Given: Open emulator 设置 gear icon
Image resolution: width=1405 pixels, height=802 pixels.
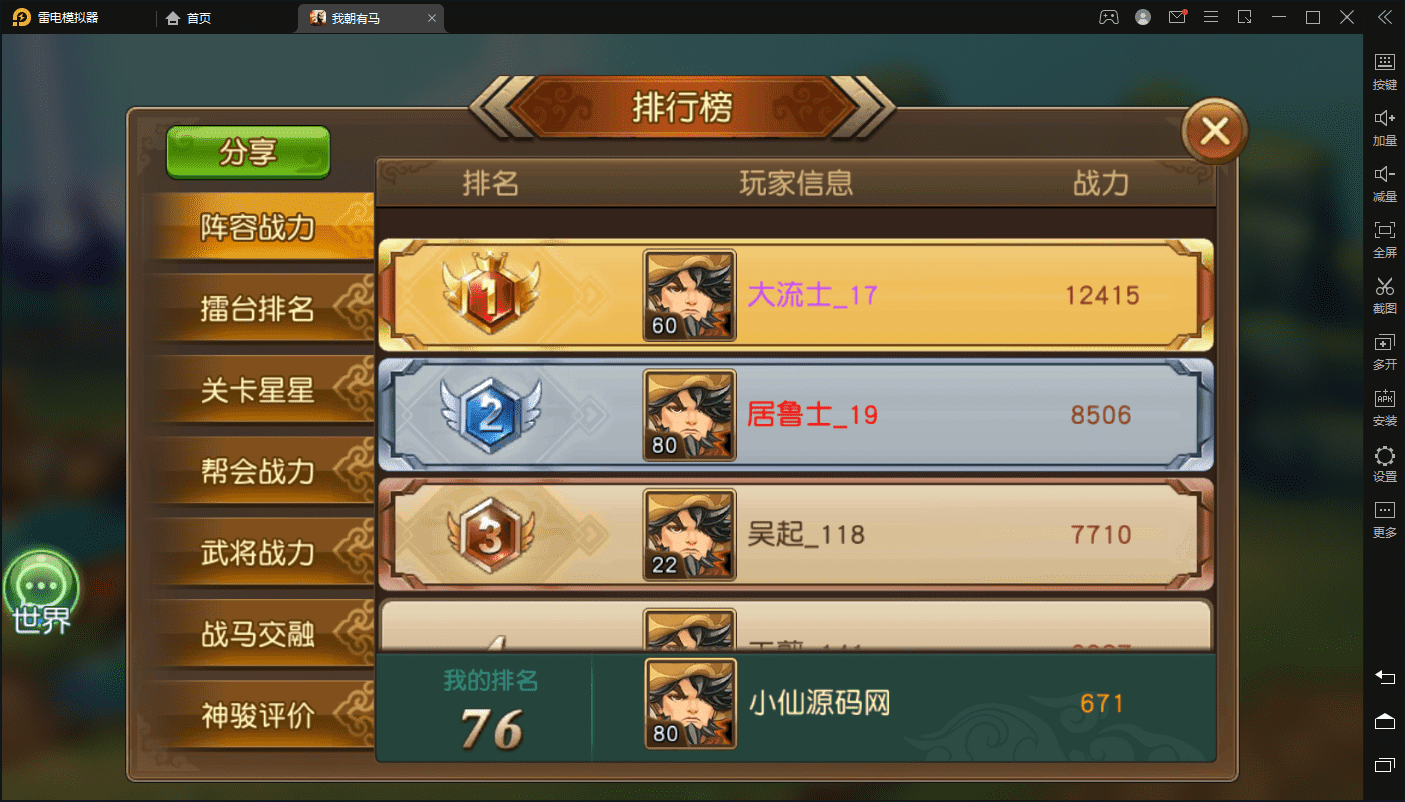Looking at the screenshot, I should (x=1385, y=463).
